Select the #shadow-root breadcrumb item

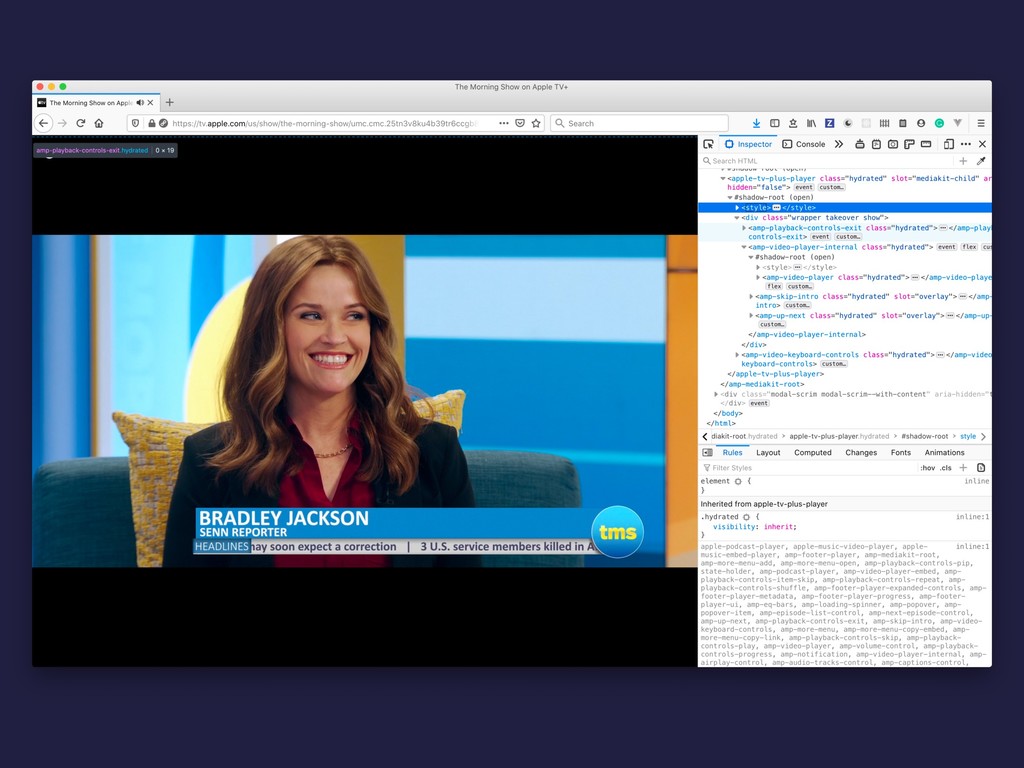coord(924,436)
